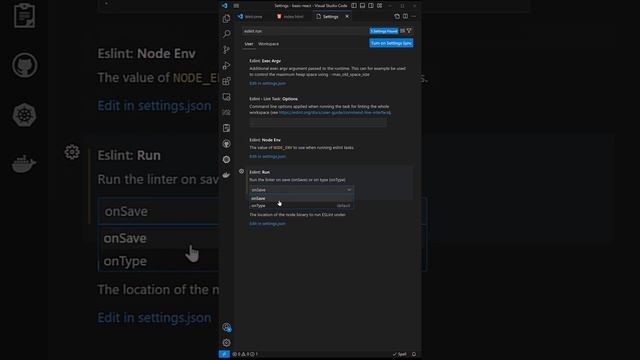Click the Lint Task Options text field
The image size is (640, 360).
(x=318, y=122)
